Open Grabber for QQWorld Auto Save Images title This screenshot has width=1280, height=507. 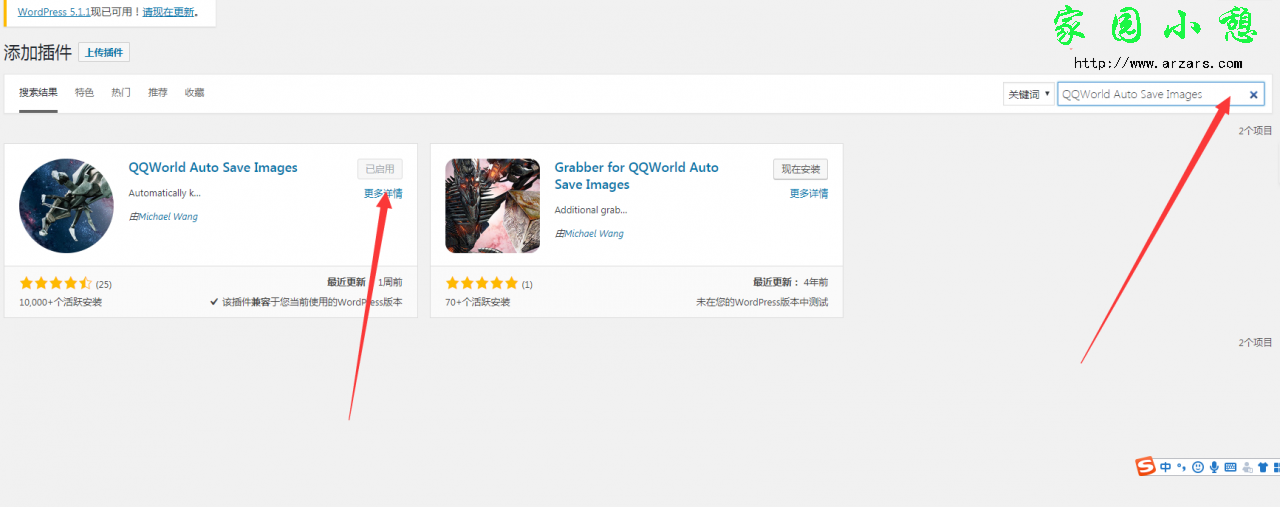pos(637,176)
